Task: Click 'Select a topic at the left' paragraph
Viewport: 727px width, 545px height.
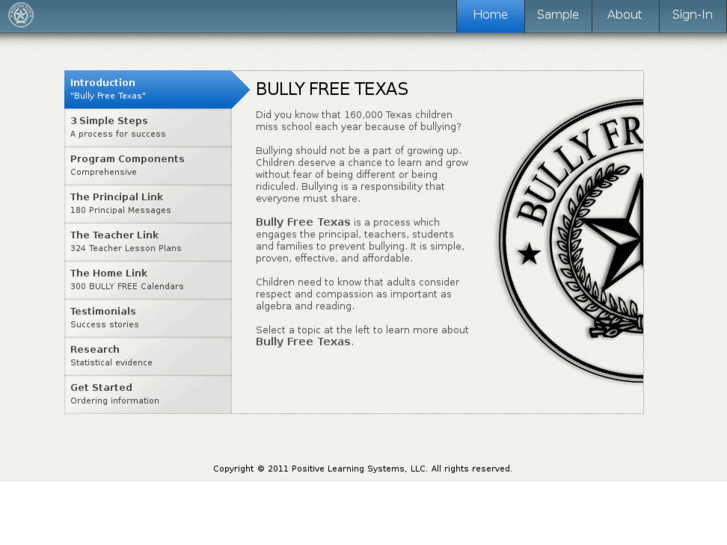Action: [362, 336]
